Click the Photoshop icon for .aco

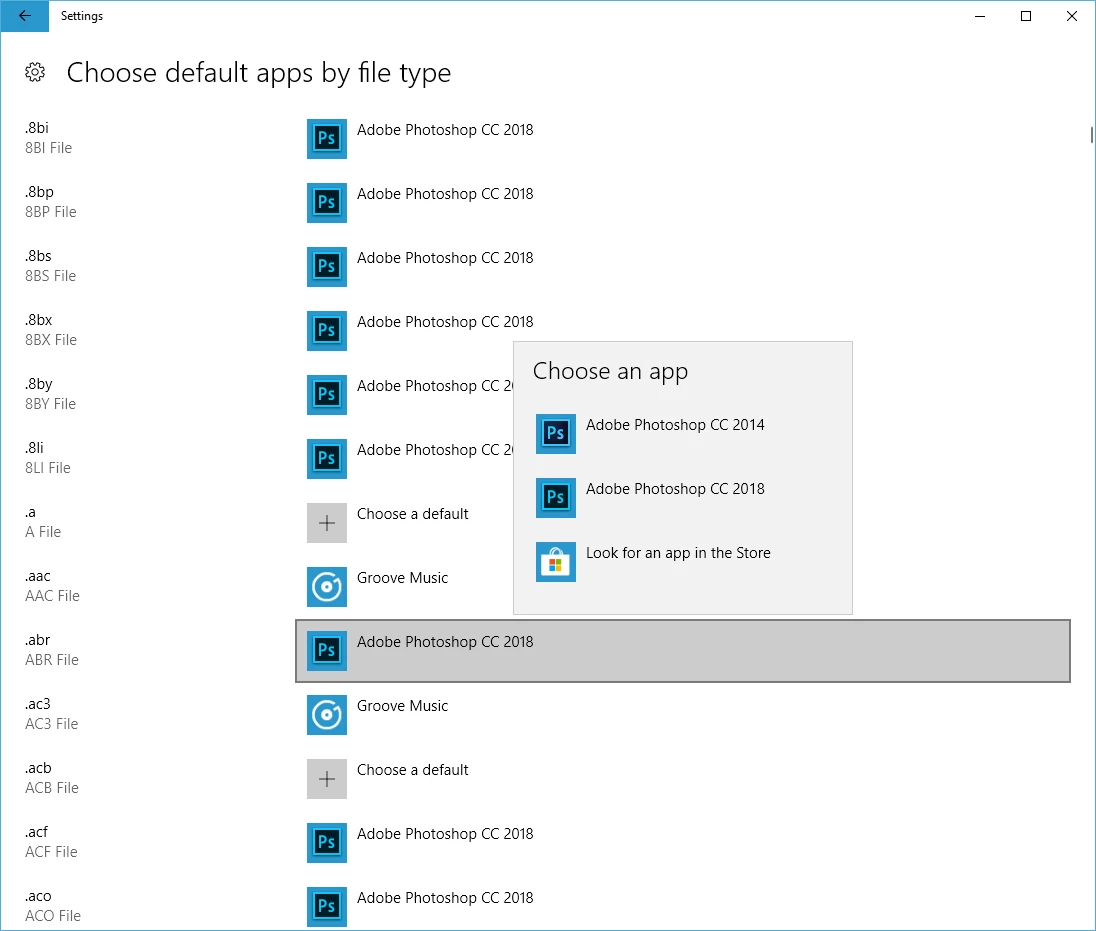tap(326, 907)
